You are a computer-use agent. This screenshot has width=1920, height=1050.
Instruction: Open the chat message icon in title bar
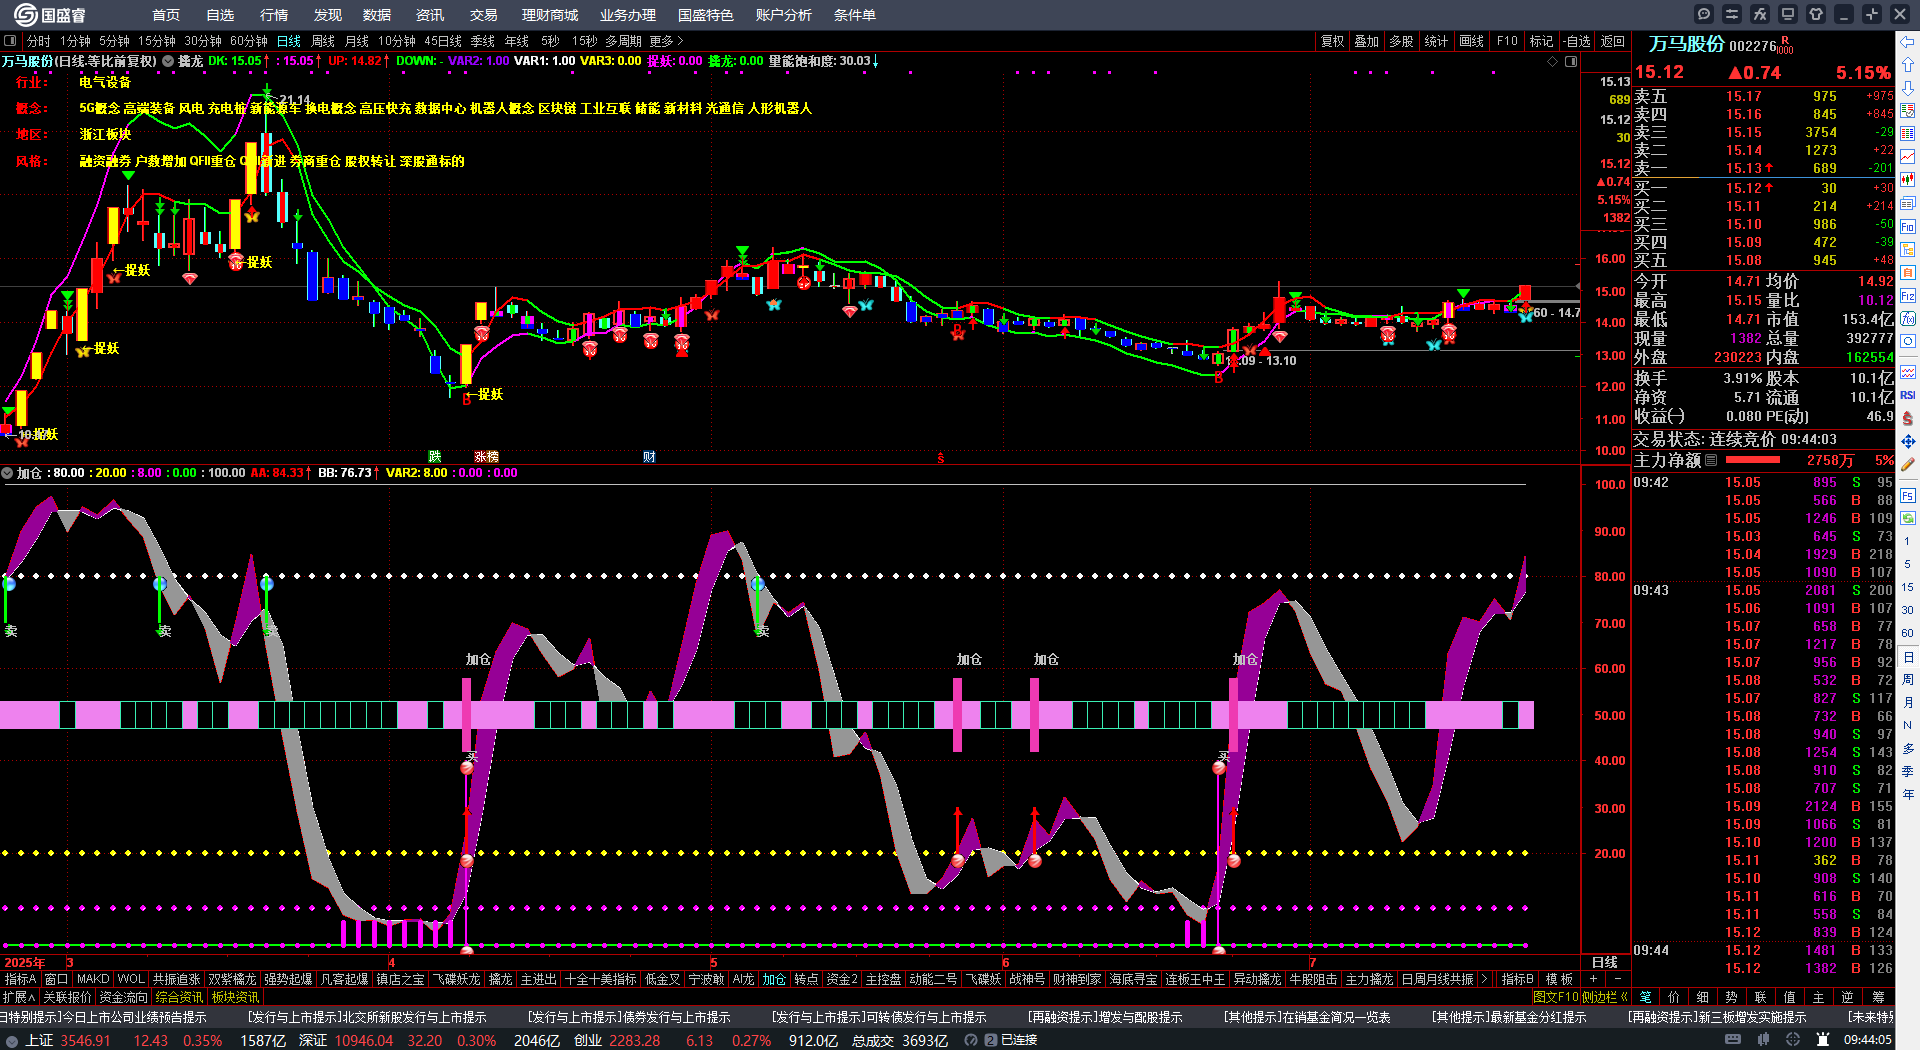pos(1704,14)
